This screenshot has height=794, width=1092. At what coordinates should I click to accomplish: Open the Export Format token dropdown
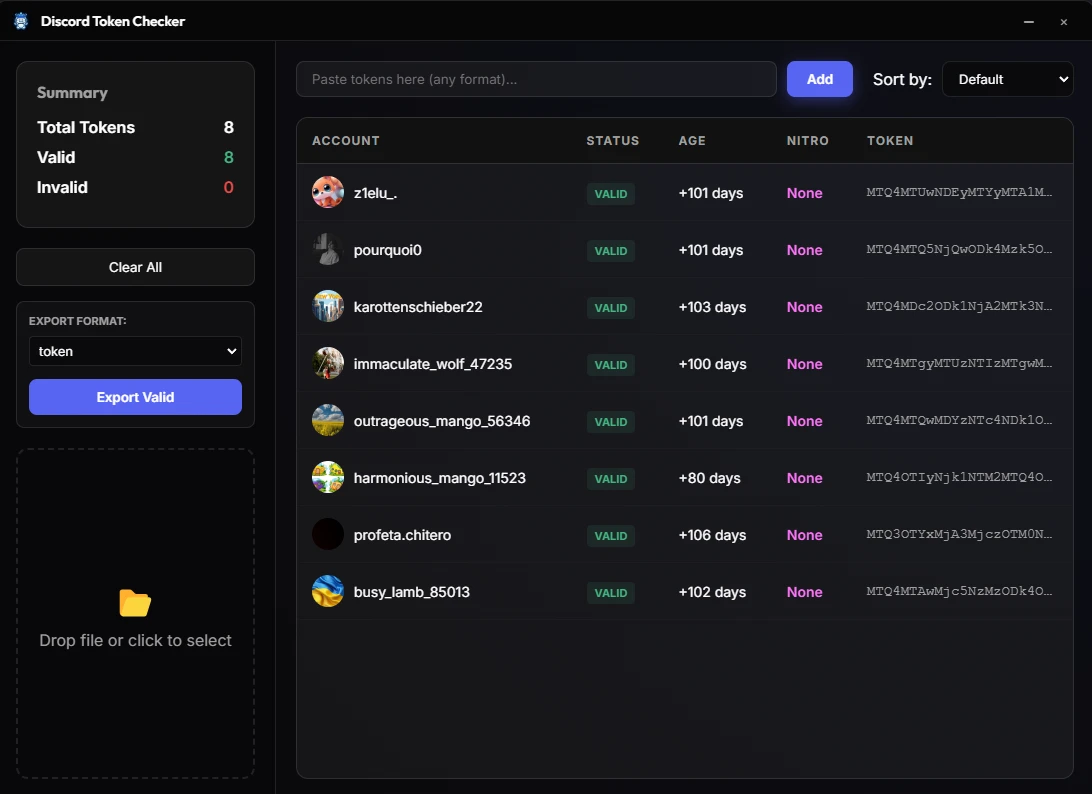pos(135,351)
